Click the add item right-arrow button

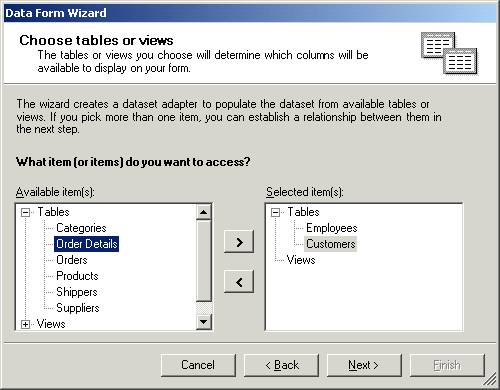(239, 242)
